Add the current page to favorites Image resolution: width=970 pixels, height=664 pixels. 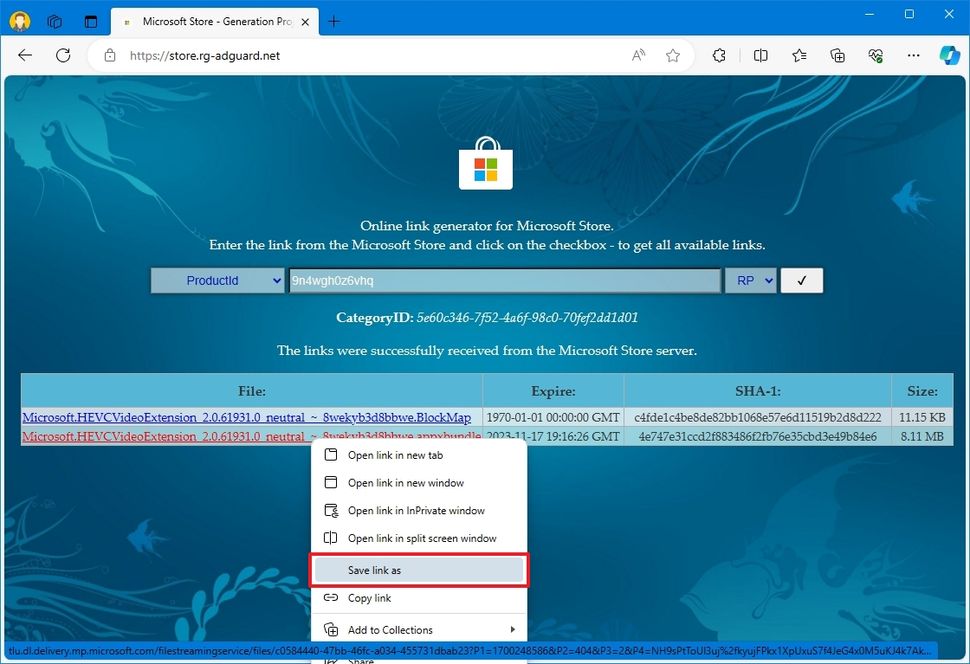(673, 55)
